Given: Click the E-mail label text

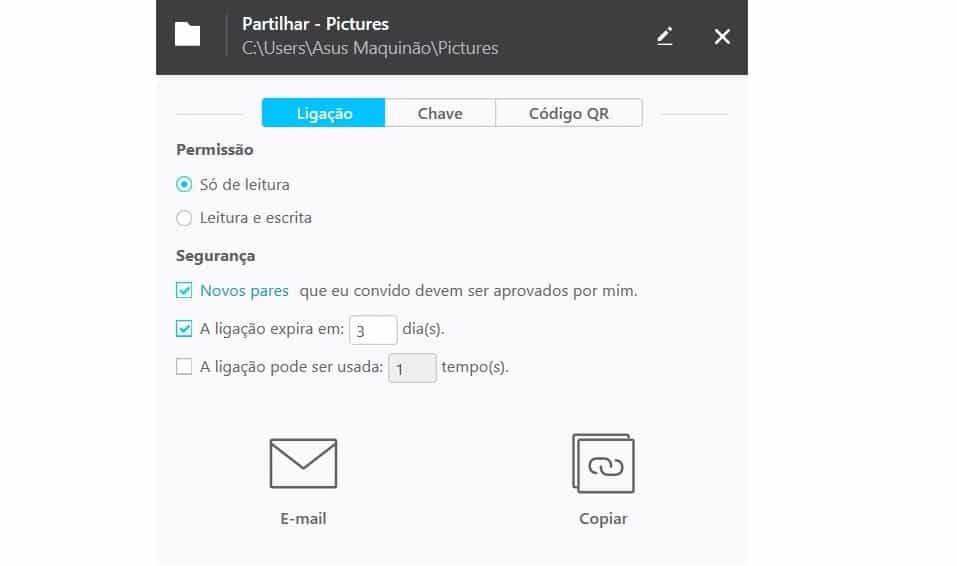Looking at the screenshot, I should click(x=303, y=518).
